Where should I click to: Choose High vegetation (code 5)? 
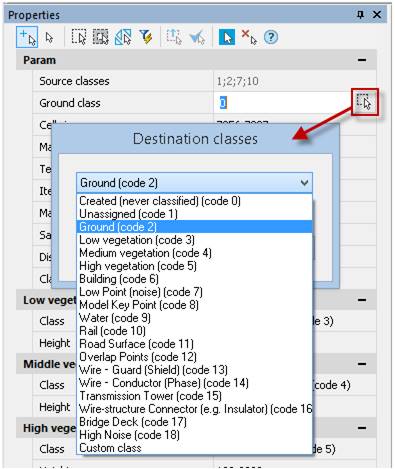(194, 266)
